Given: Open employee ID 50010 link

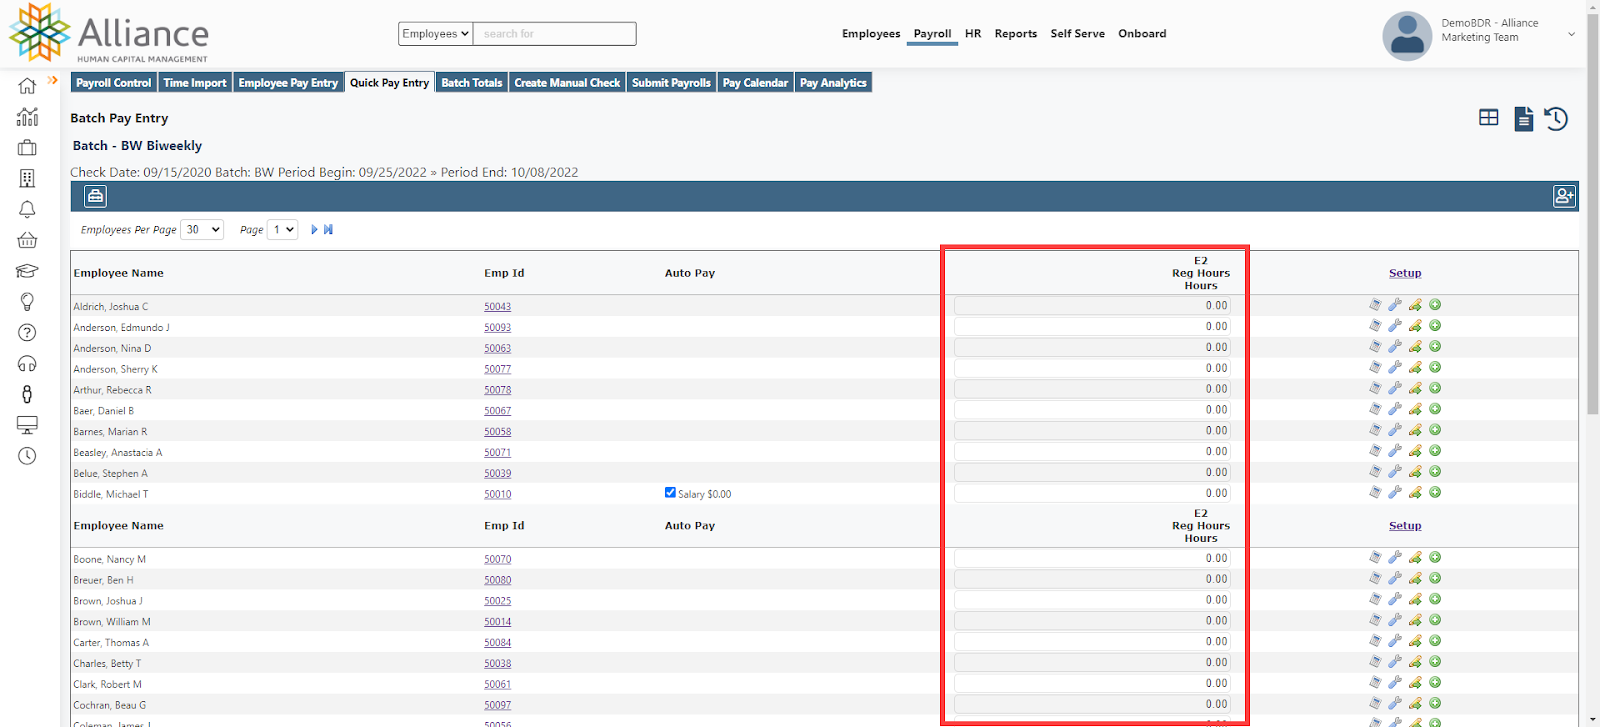Looking at the screenshot, I should [x=497, y=494].
